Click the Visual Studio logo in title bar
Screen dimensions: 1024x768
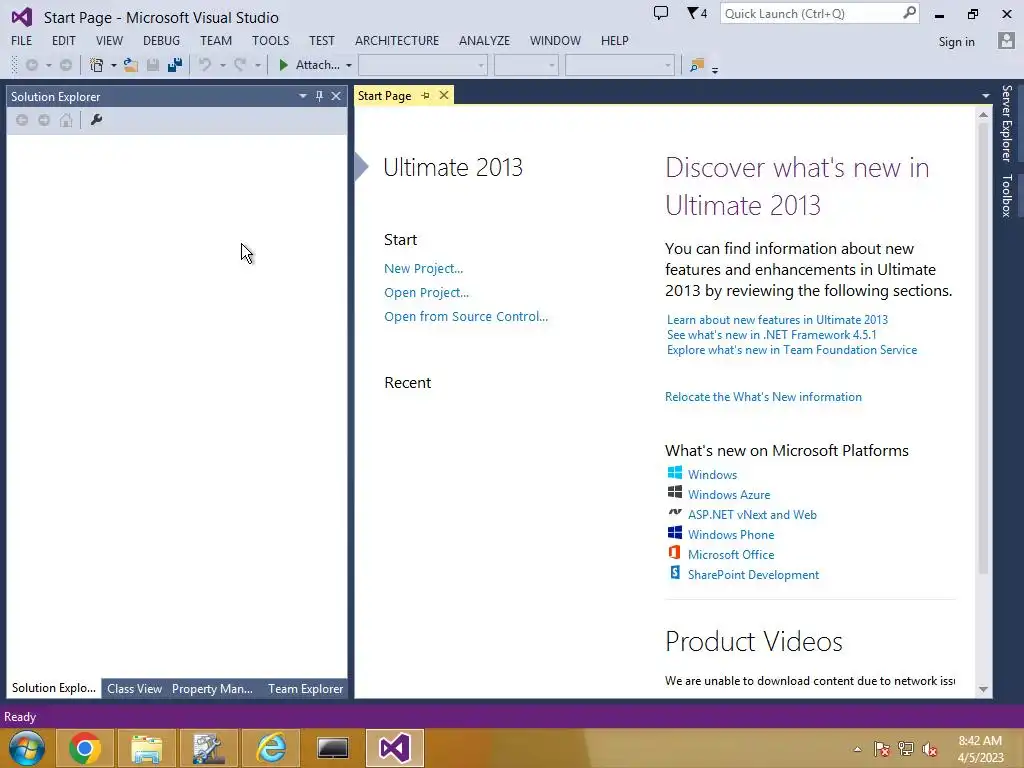click(x=22, y=17)
